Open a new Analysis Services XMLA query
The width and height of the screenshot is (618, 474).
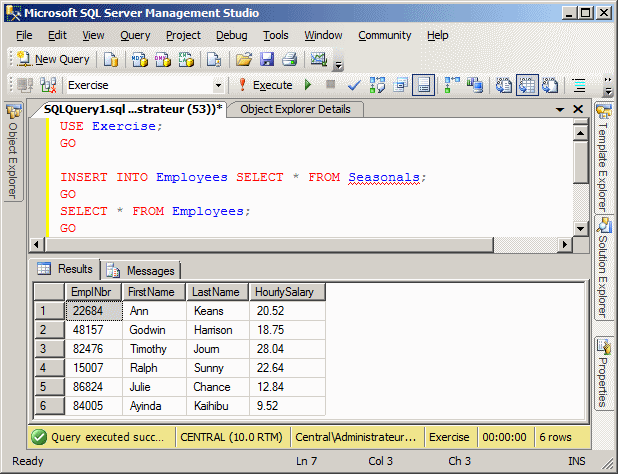click(186, 59)
